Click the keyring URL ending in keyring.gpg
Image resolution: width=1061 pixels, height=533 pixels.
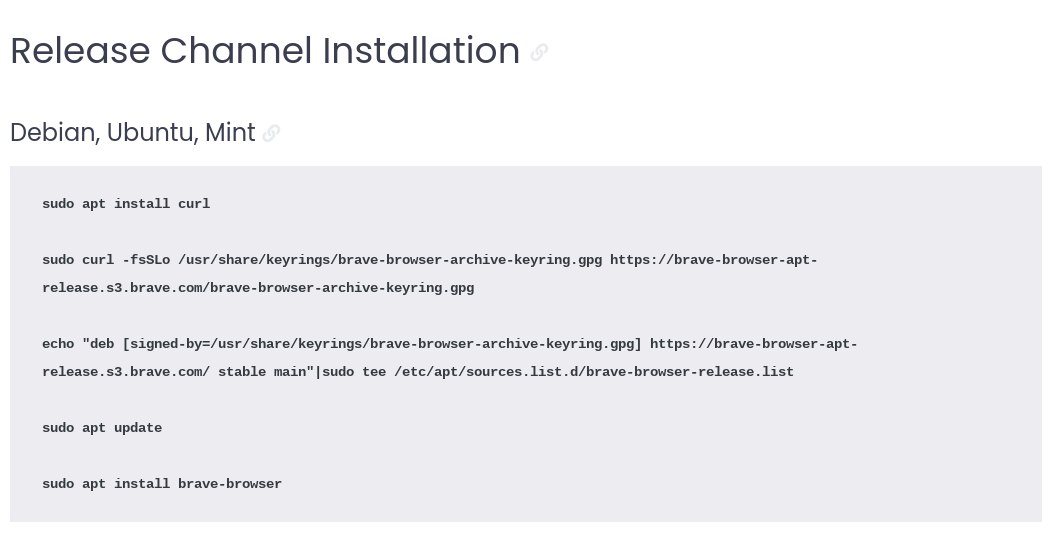[x=258, y=288]
